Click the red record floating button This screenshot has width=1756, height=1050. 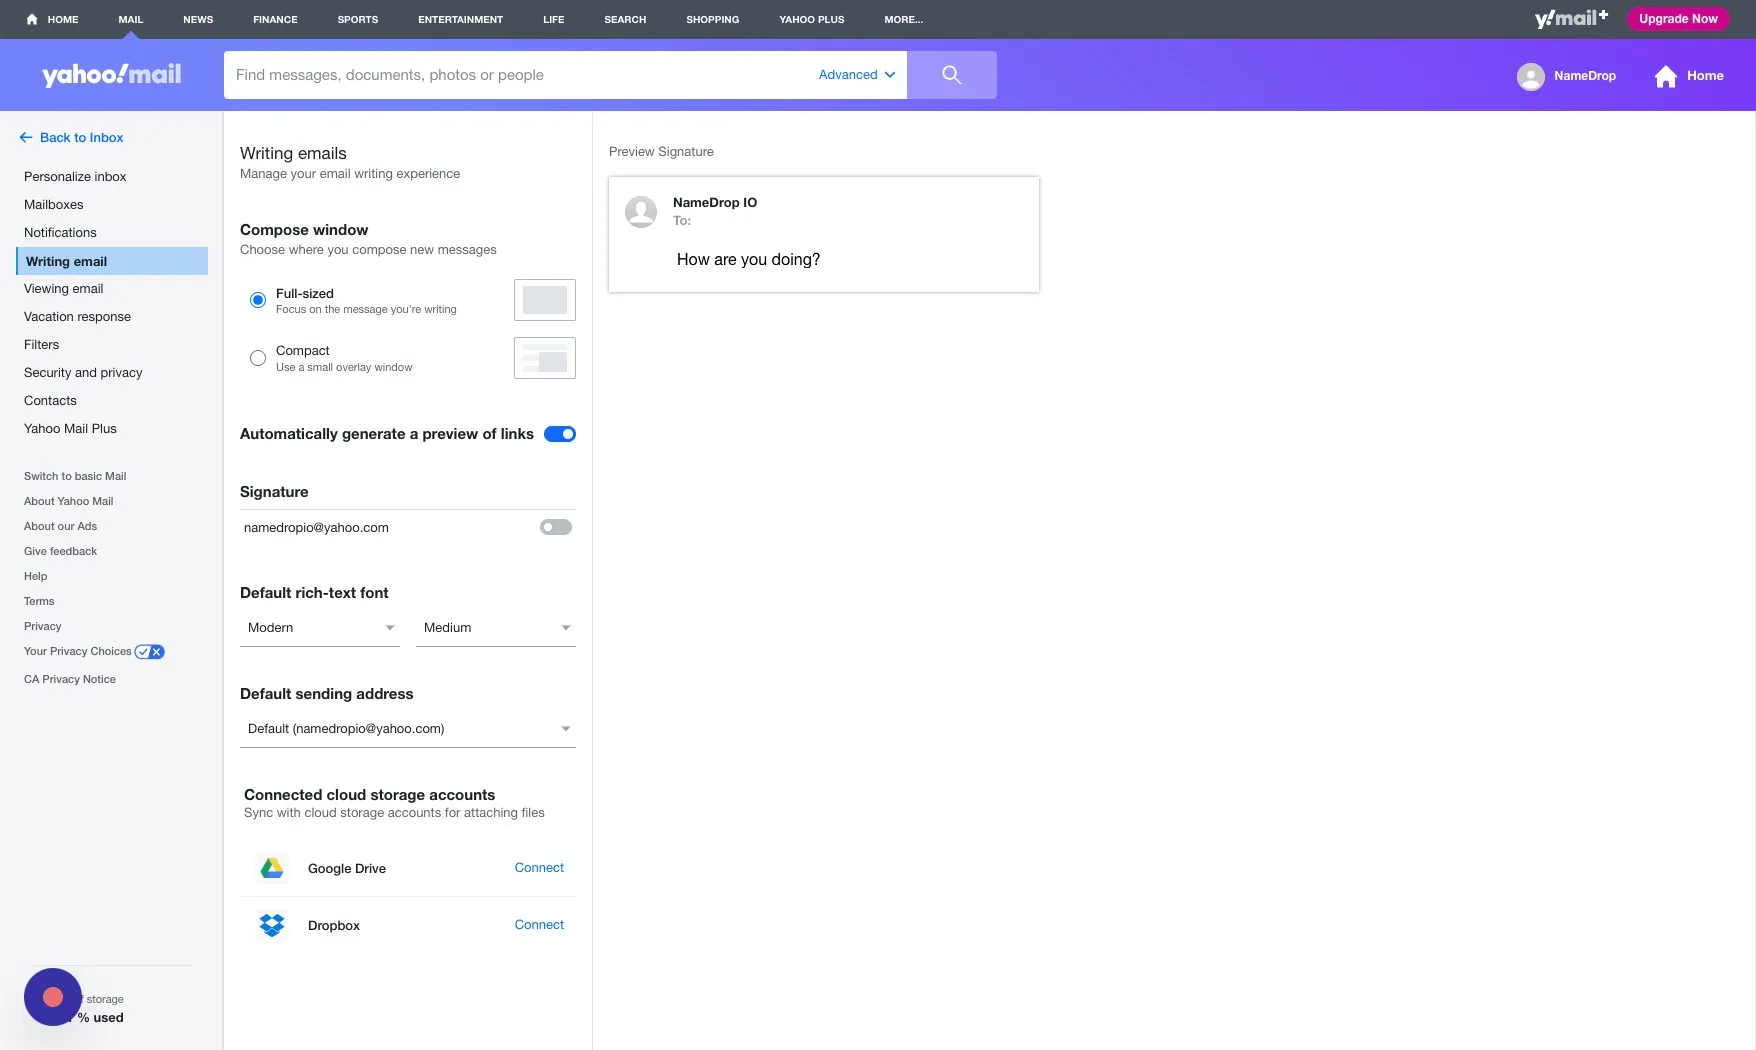(x=53, y=997)
